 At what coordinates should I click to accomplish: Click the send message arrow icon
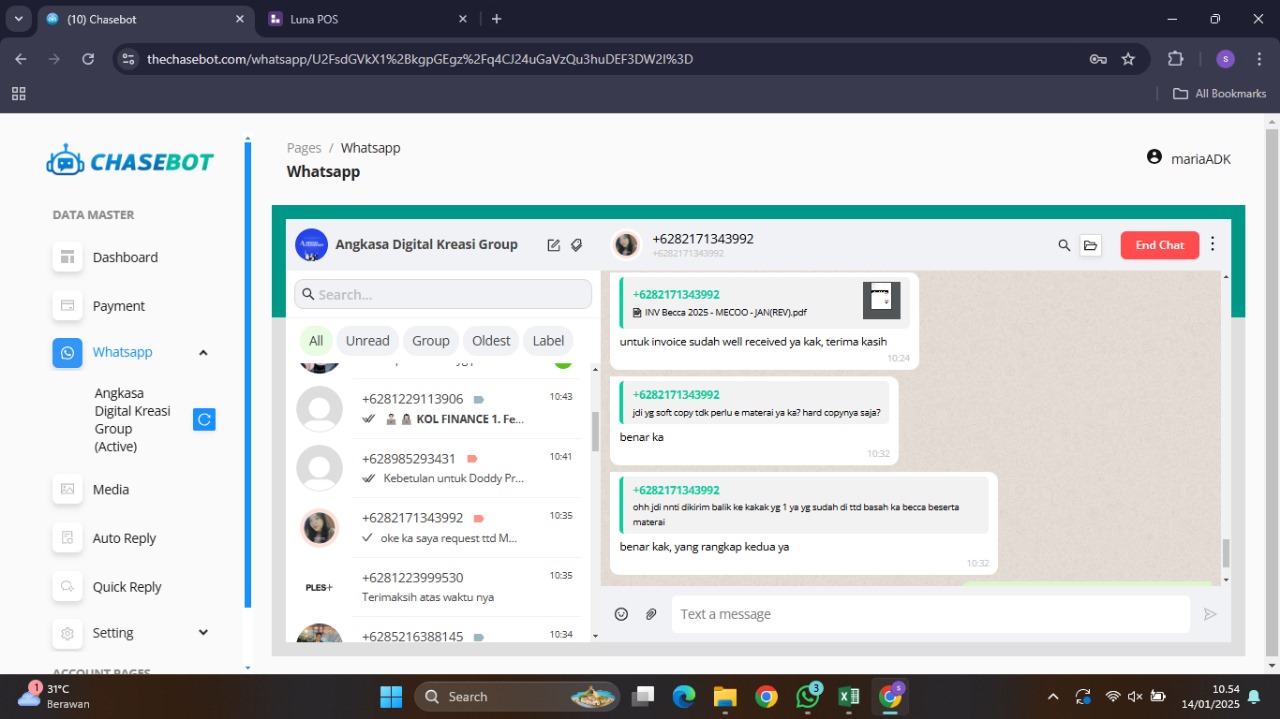pos(1210,614)
